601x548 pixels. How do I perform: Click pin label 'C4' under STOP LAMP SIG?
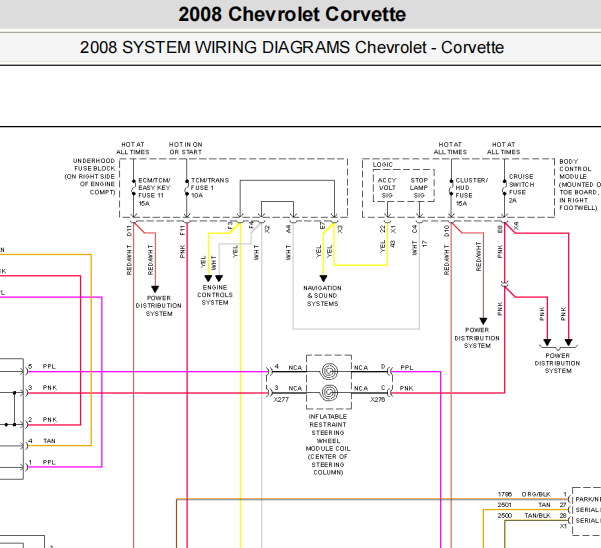pyautogui.click(x=414, y=229)
